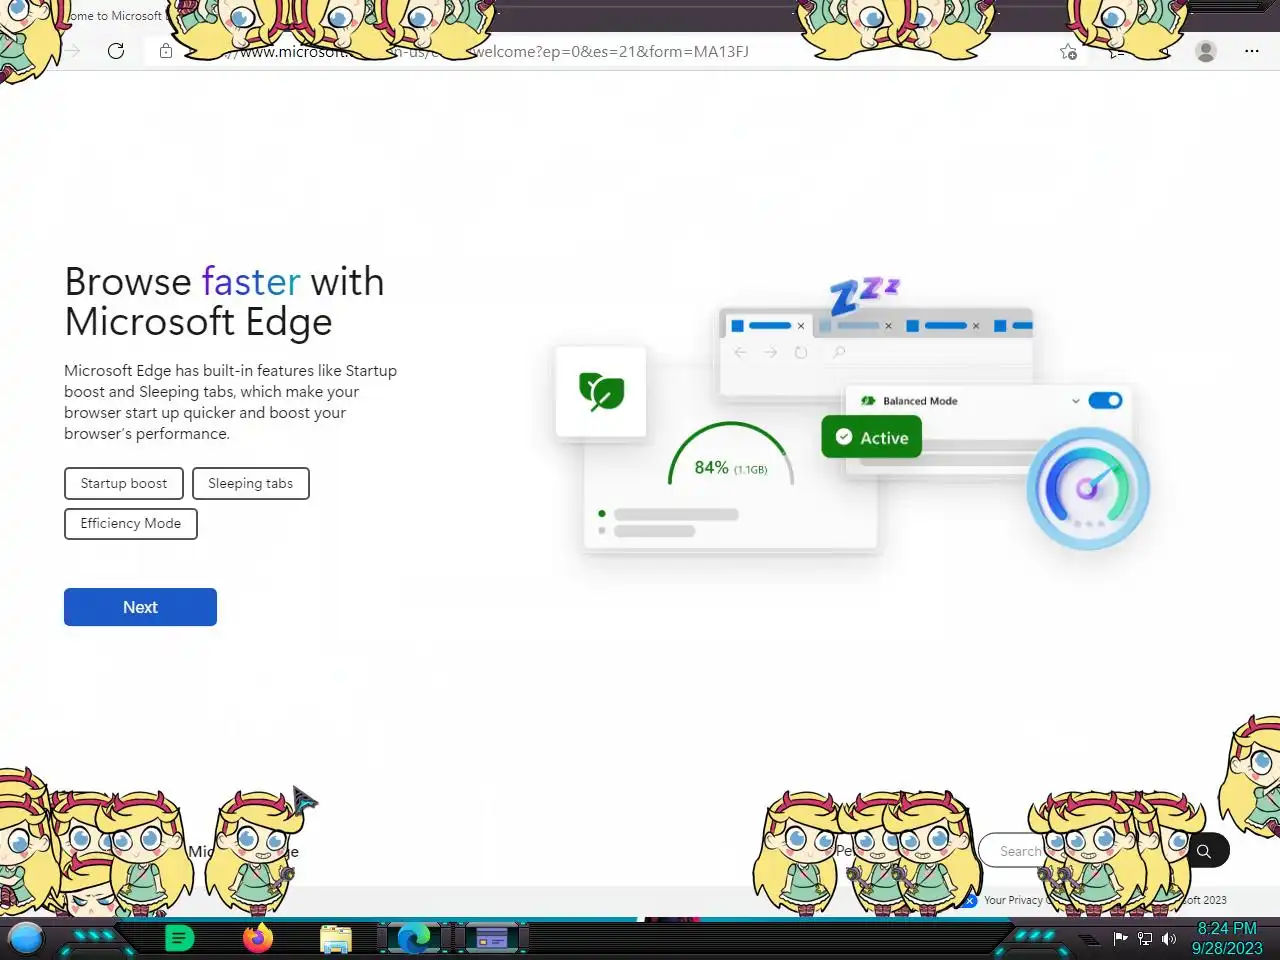
Task: Open File Explorer from the taskbar
Action: [x=336, y=938]
